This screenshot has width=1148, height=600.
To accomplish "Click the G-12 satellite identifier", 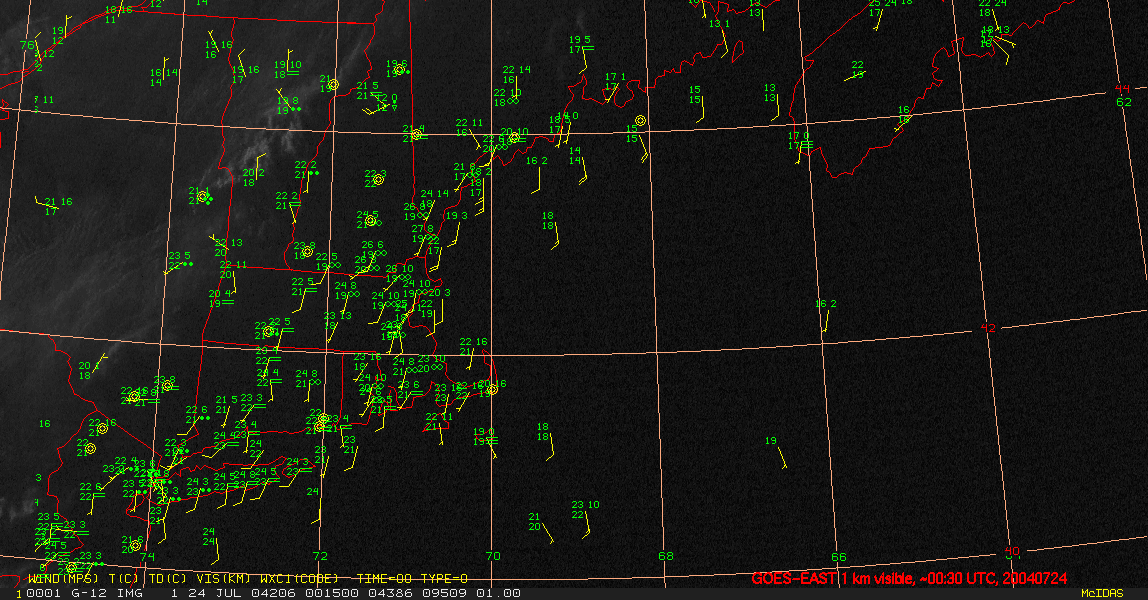I will 89,593.
